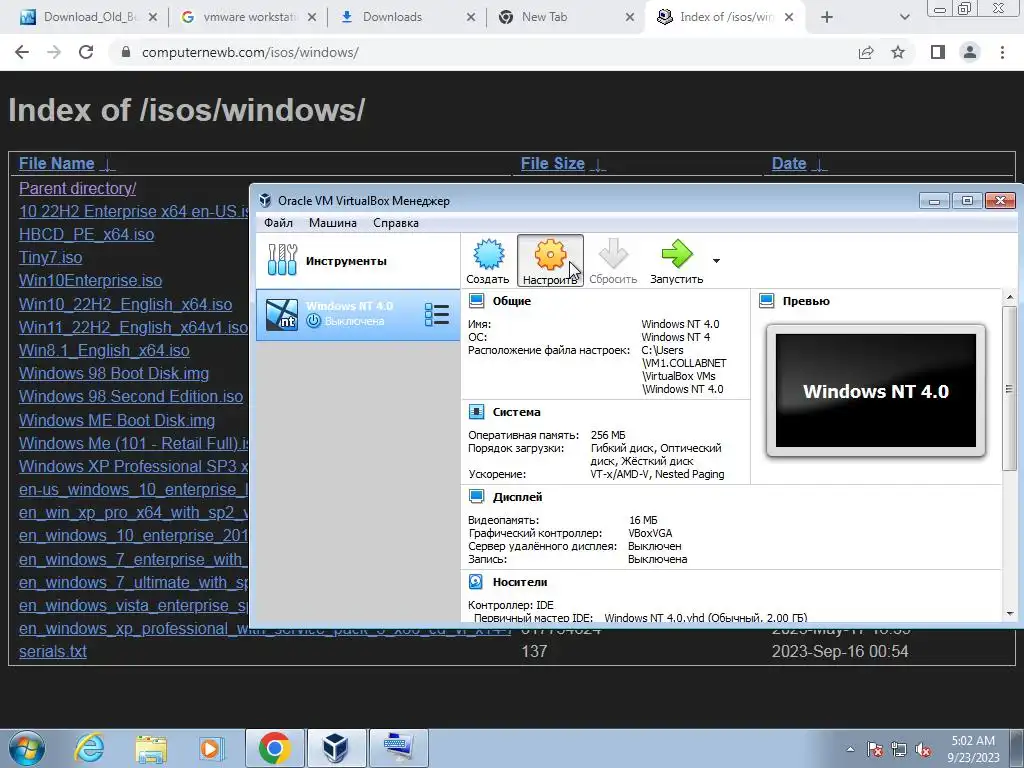Close the Downloads tab

pos(471,17)
